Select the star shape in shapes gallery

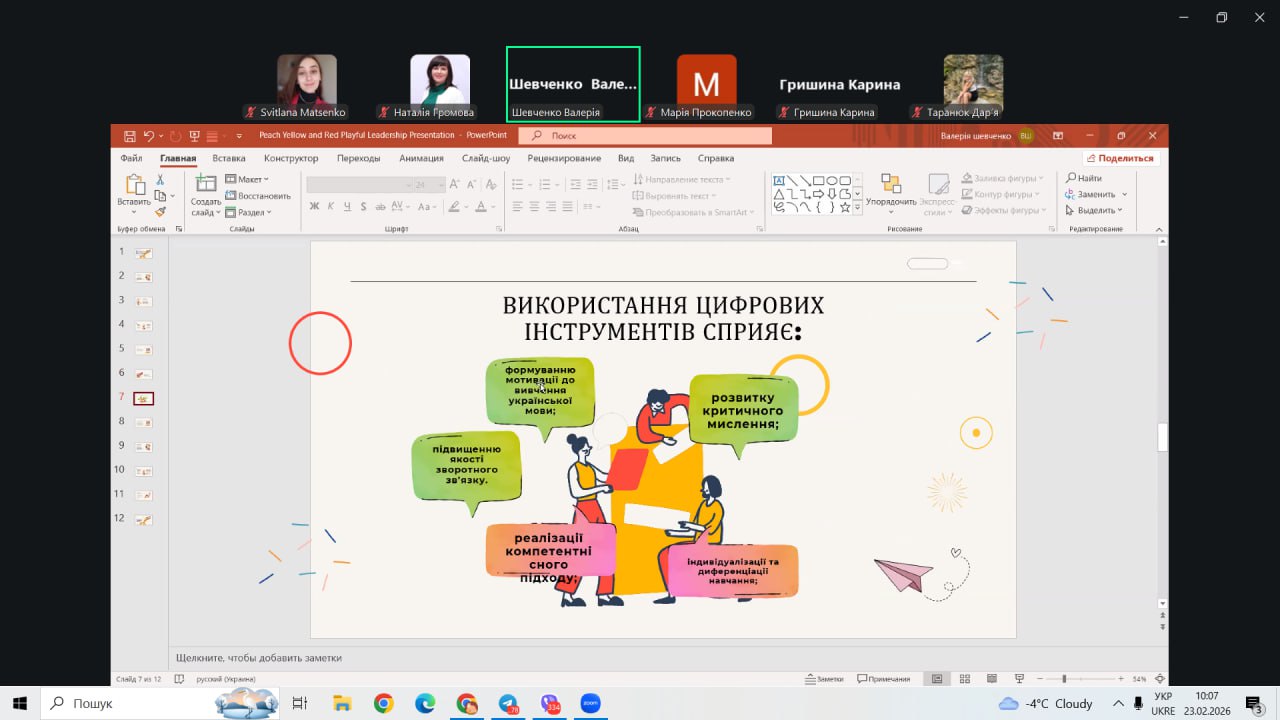tap(845, 207)
